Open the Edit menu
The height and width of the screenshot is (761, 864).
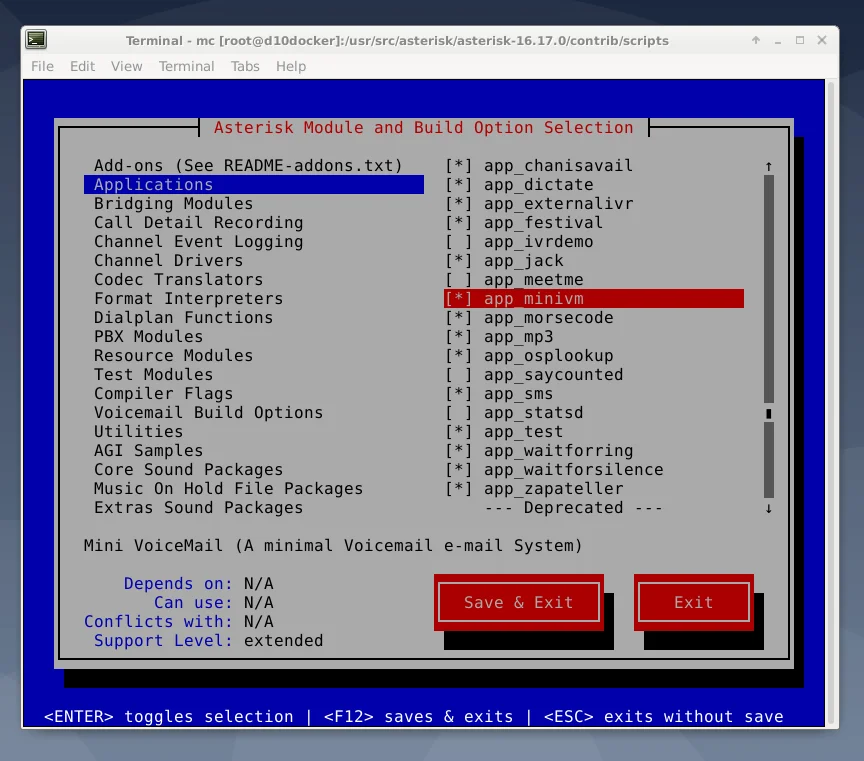tap(82, 66)
